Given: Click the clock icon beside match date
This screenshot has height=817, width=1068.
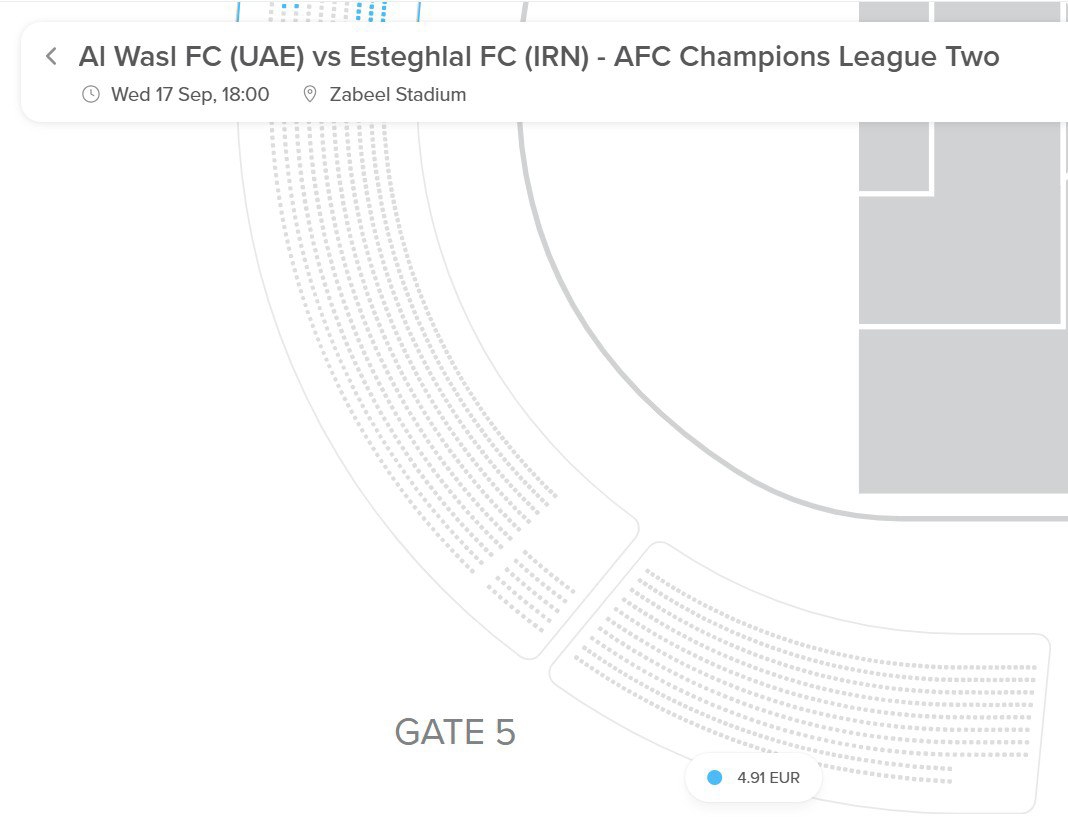Looking at the screenshot, I should pyautogui.click(x=91, y=95).
